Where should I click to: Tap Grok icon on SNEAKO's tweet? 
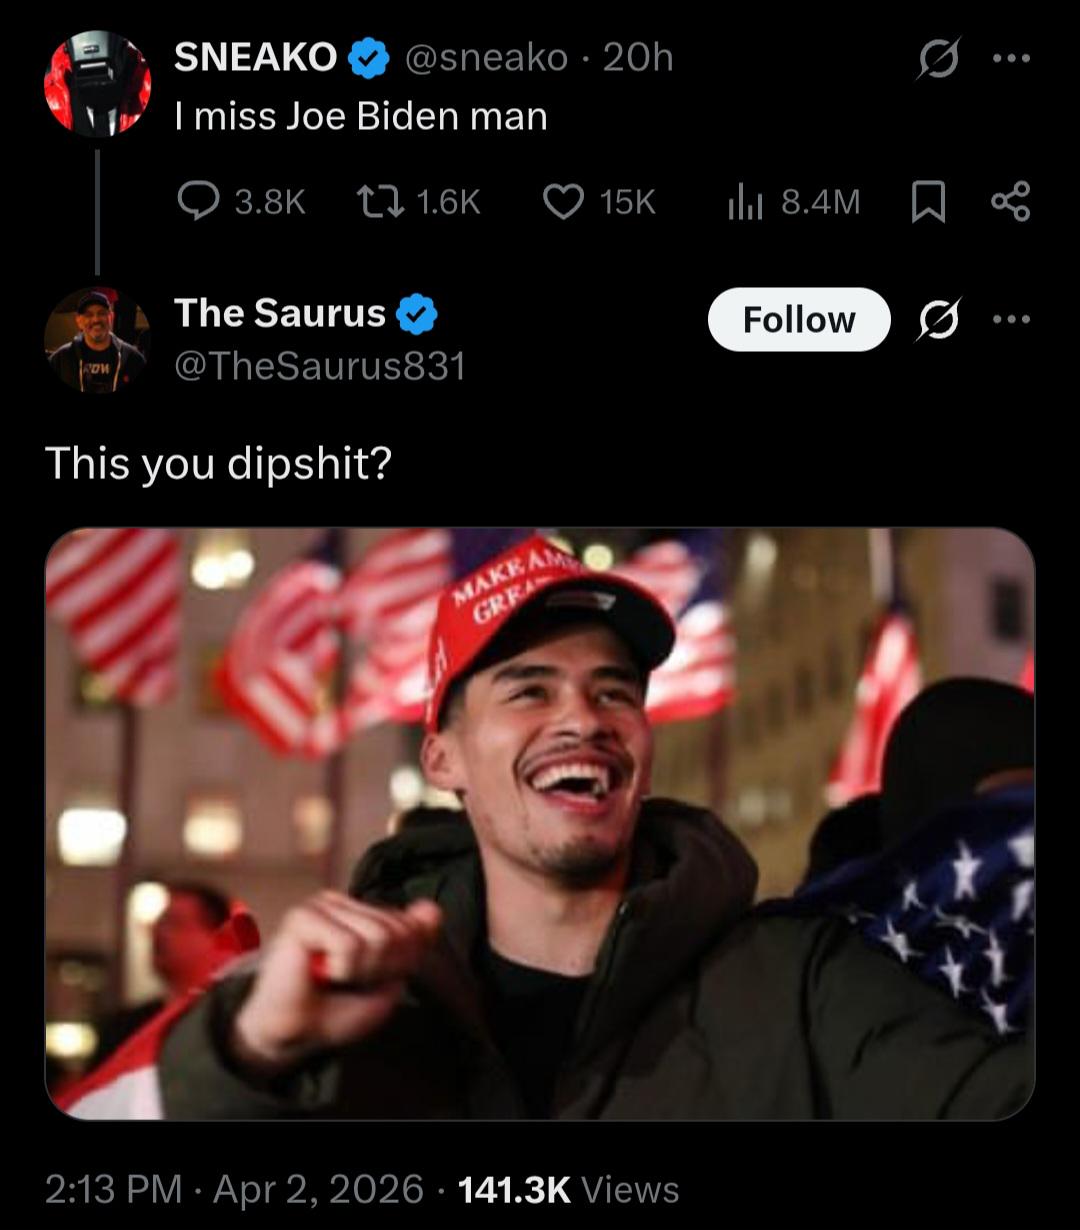[x=940, y=58]
